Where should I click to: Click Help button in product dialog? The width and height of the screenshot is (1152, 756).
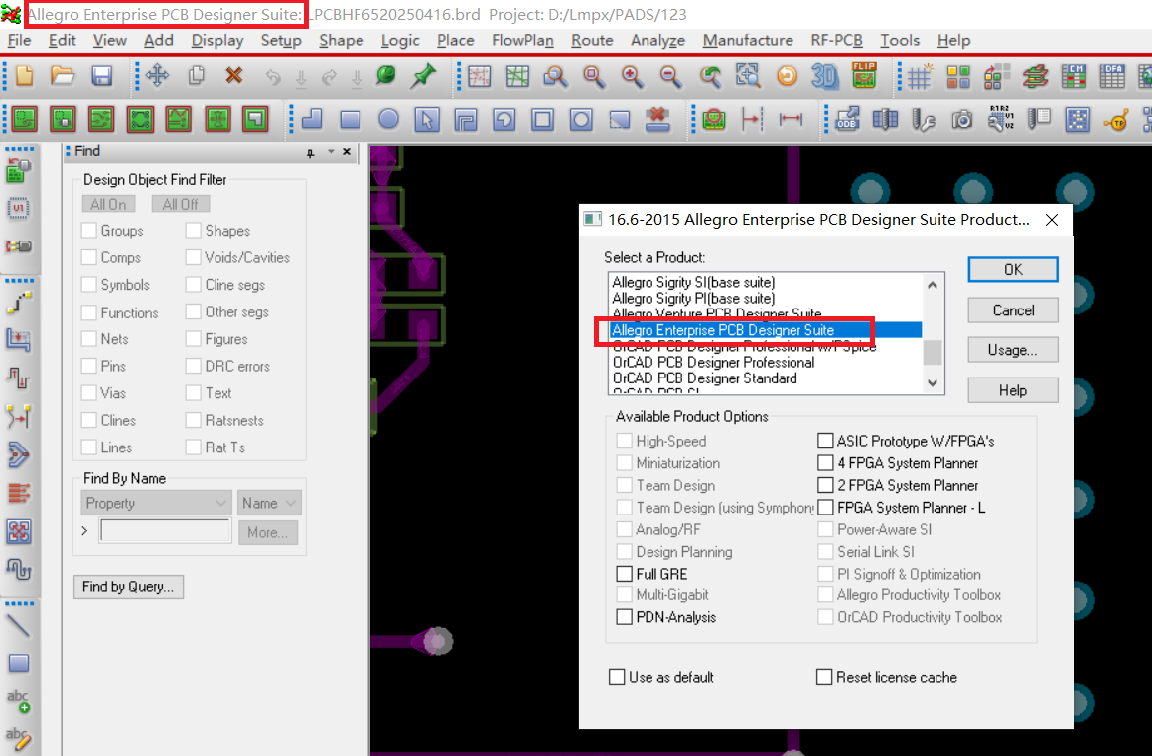coord(1013,390)
